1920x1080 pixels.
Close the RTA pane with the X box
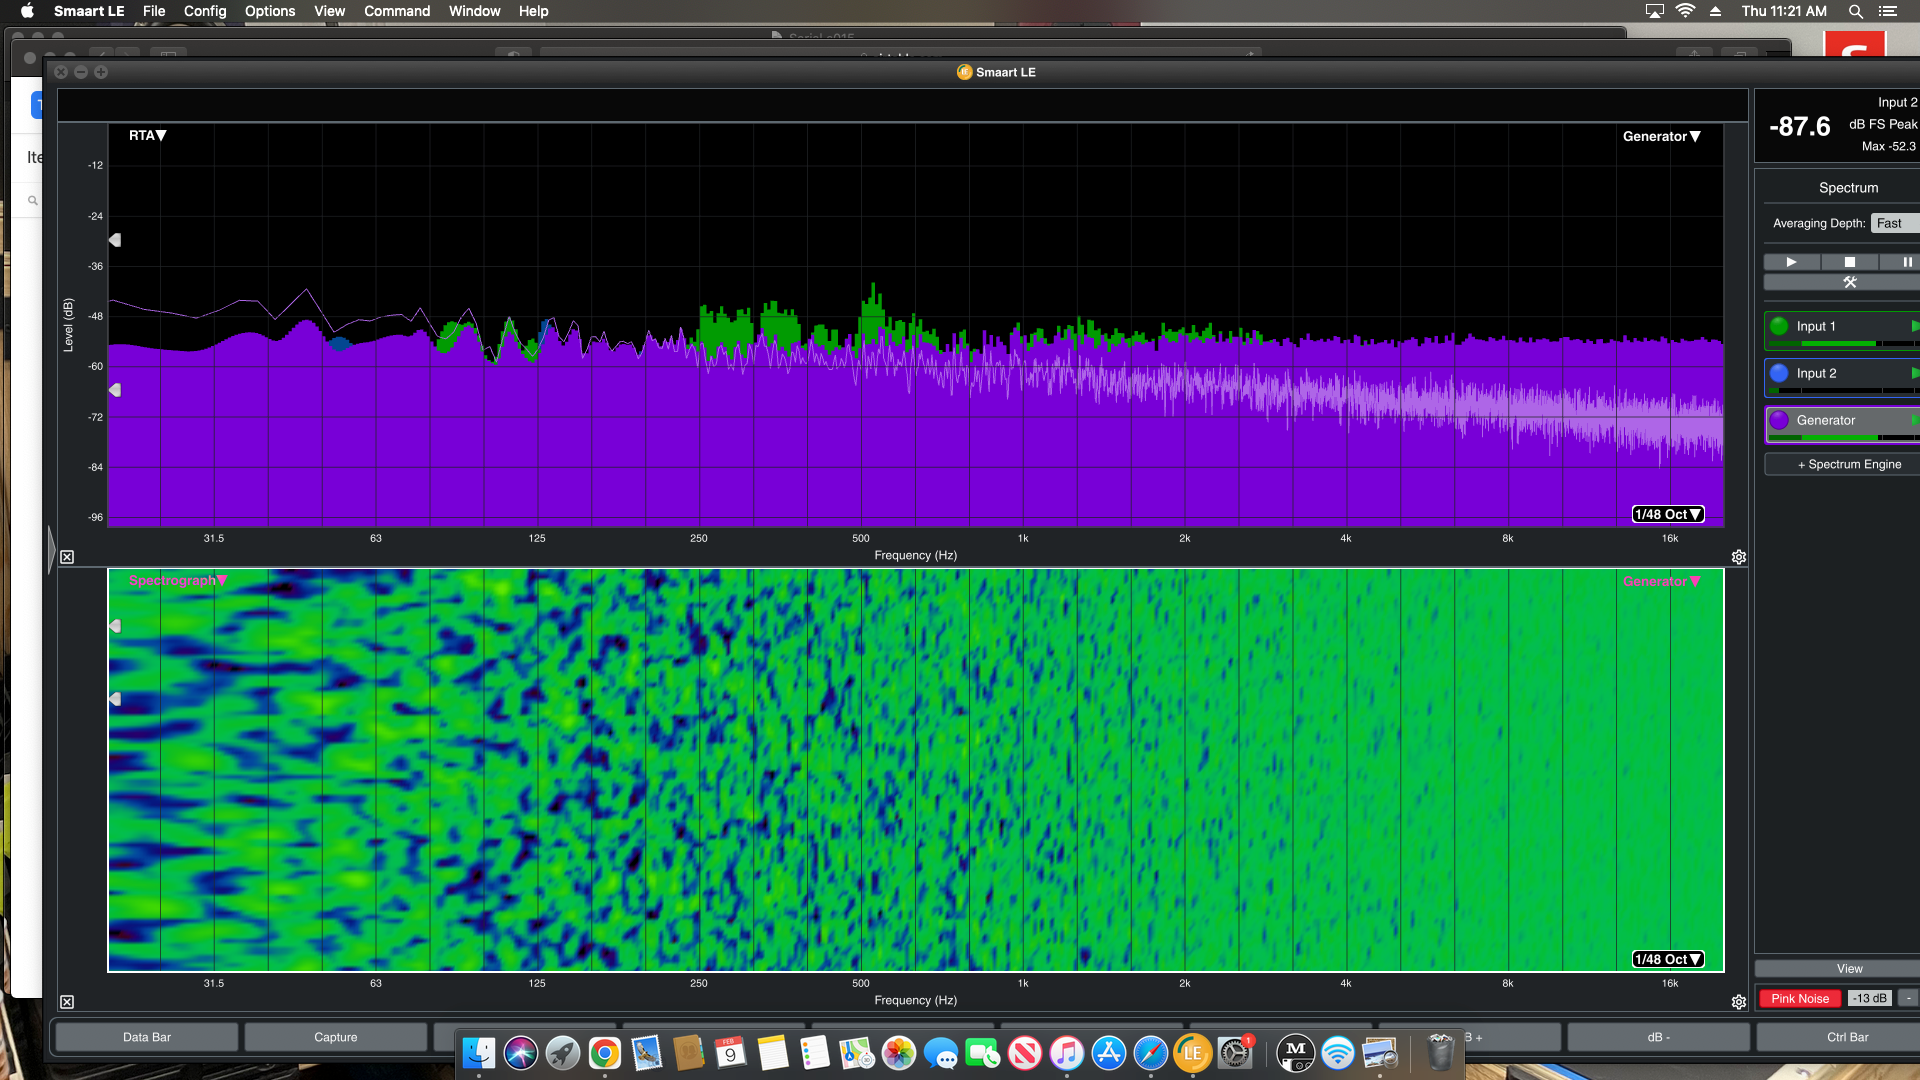coord(67,557)
